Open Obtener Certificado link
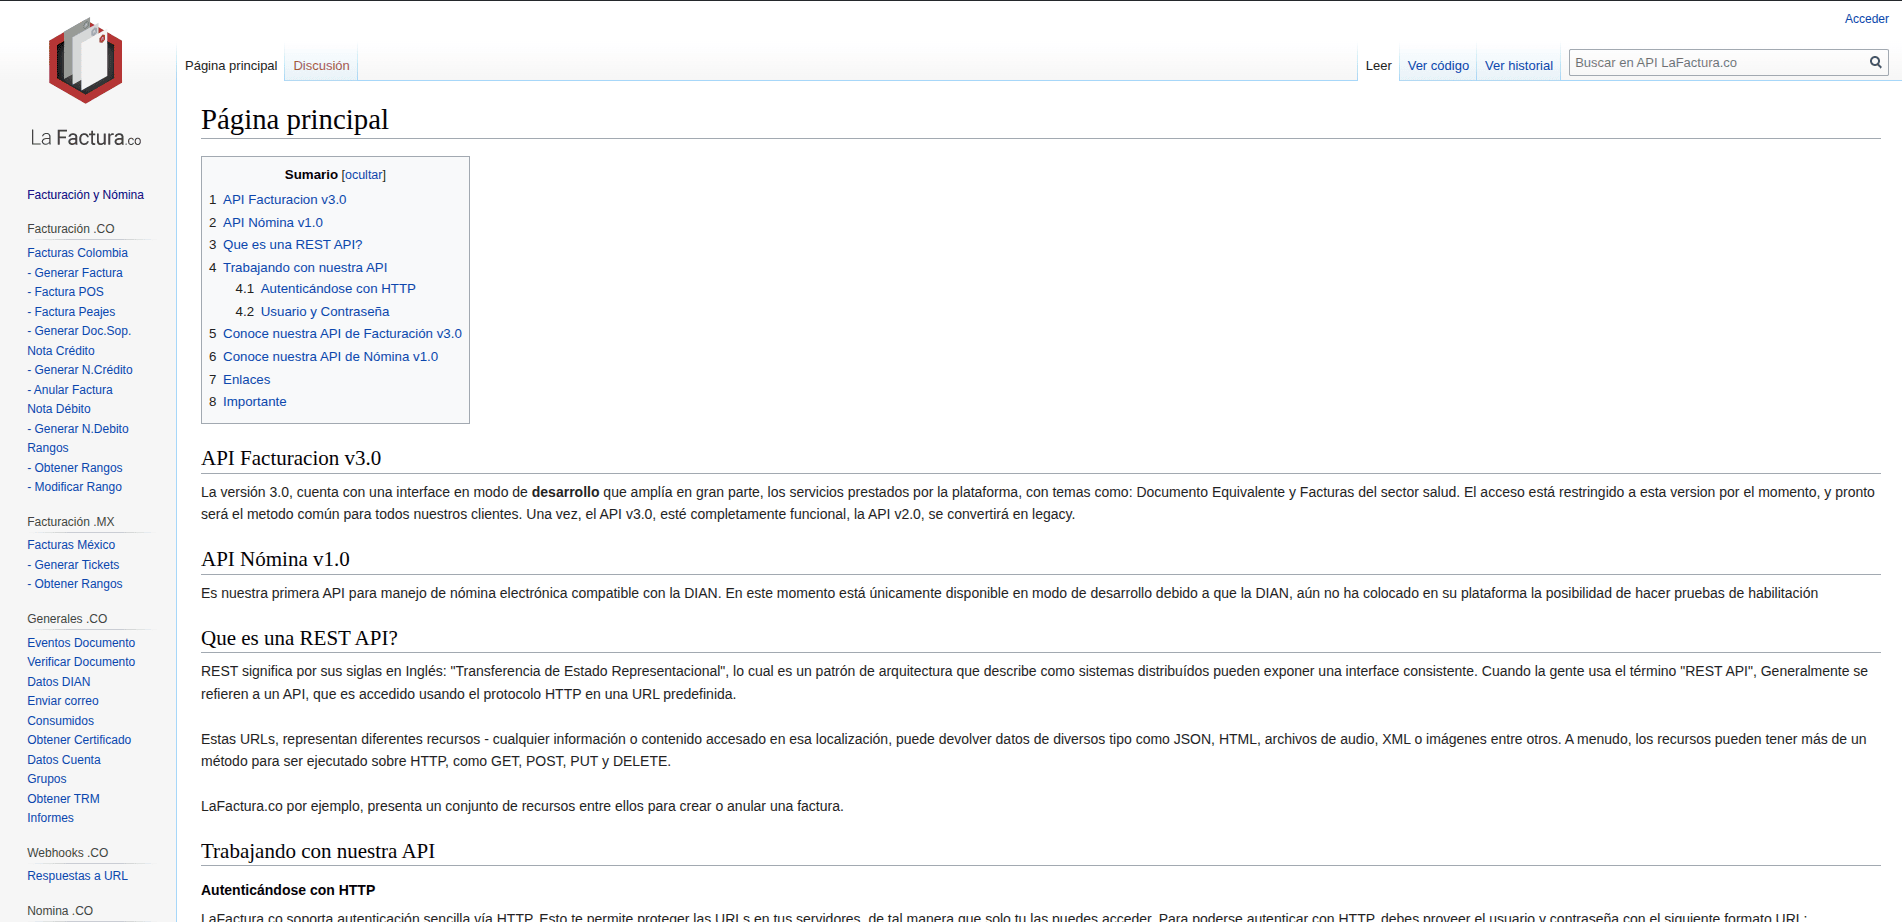 (79, 740)
